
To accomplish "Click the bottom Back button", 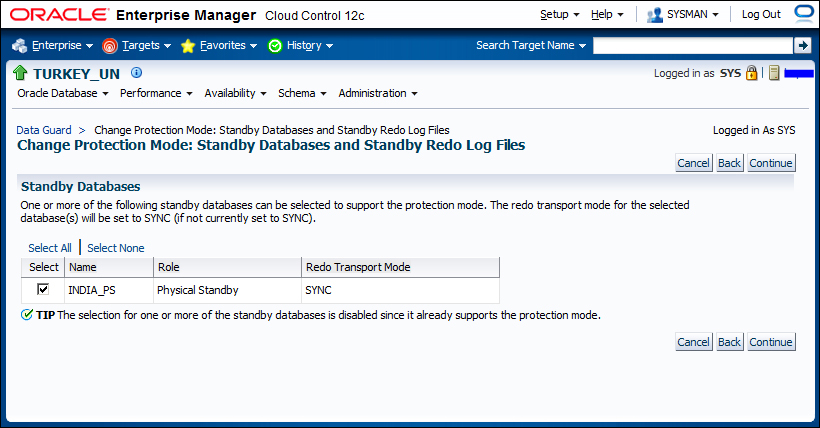I will [x=730, y=342].
